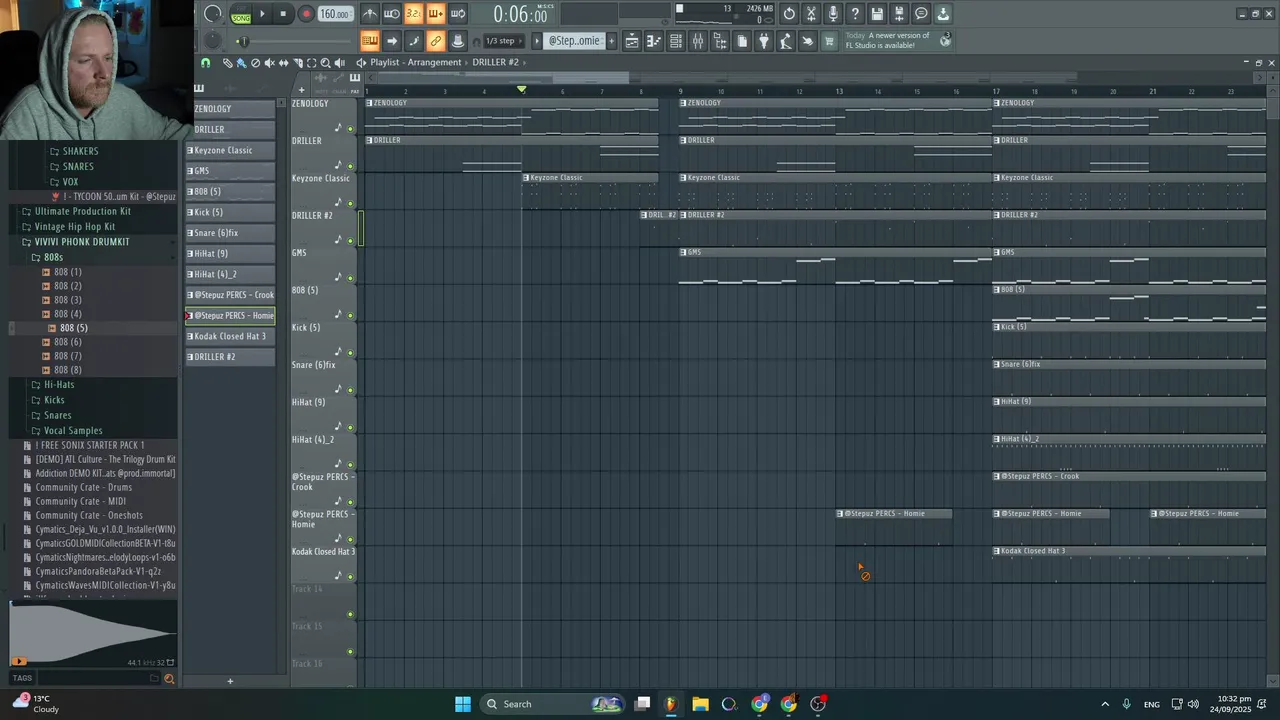Image resolution: width=1280 pixels, height=720 pixels.
Task: Select the Zoom tool in Playlist
Action: click(x=325, y=63)
